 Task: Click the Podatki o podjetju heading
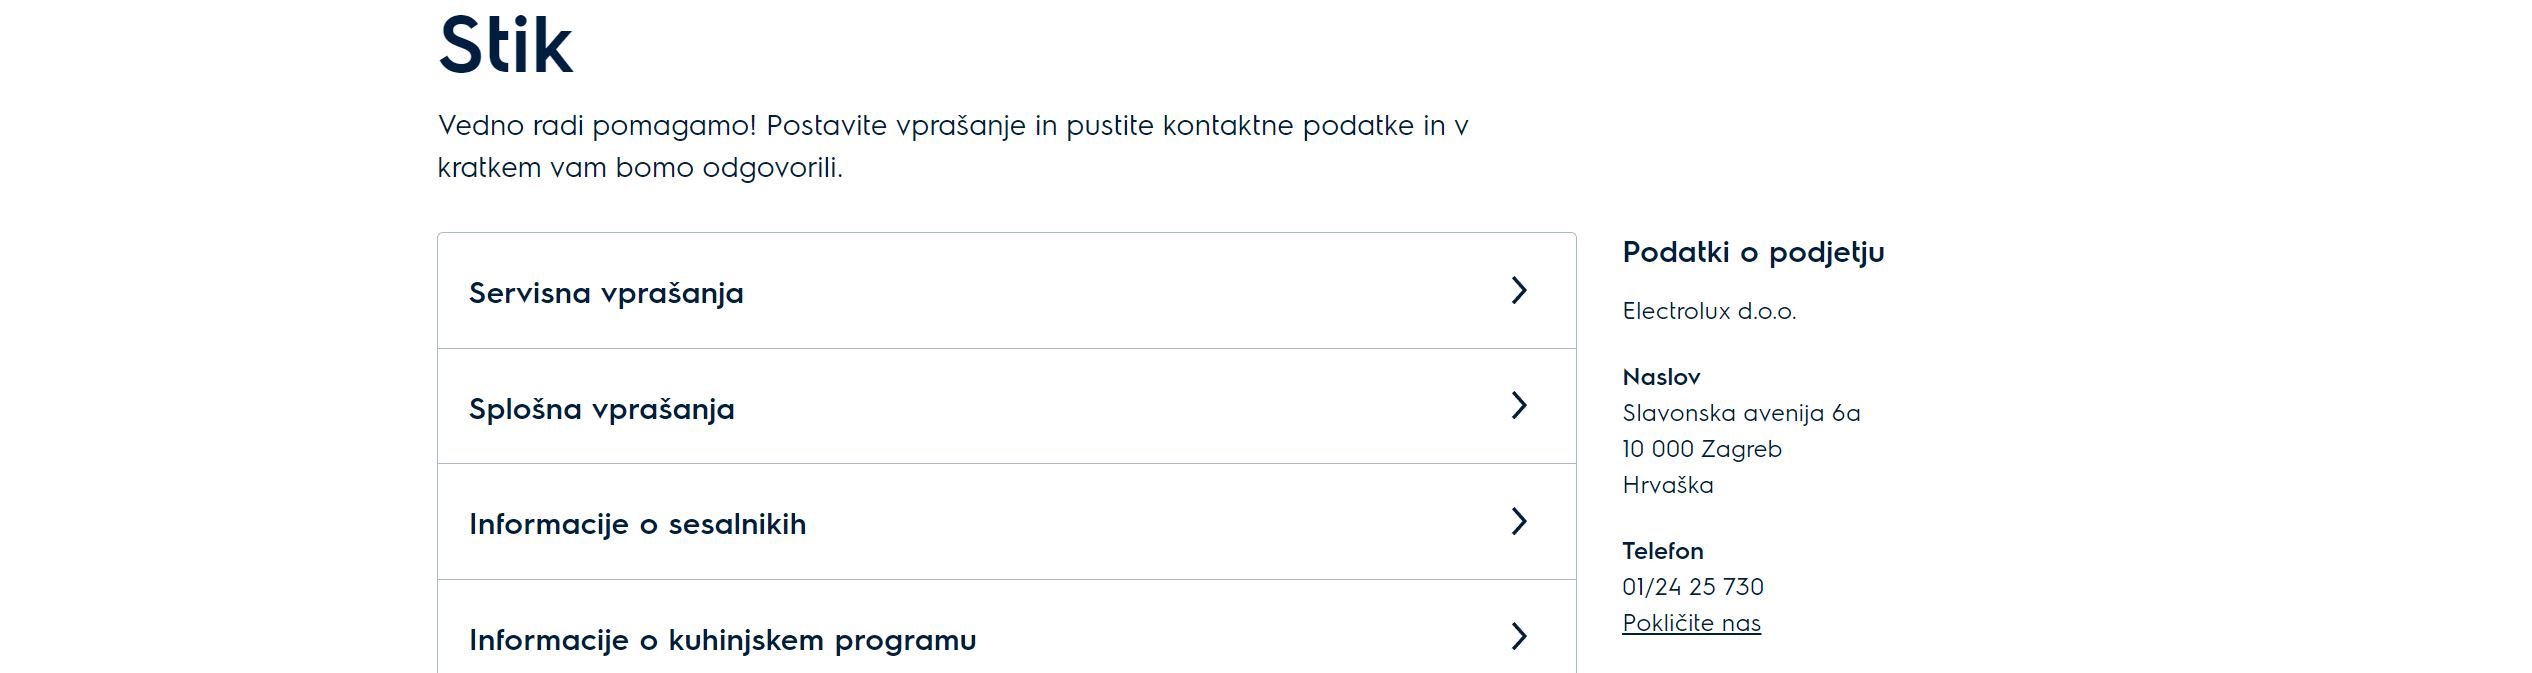coord(1753,252)
